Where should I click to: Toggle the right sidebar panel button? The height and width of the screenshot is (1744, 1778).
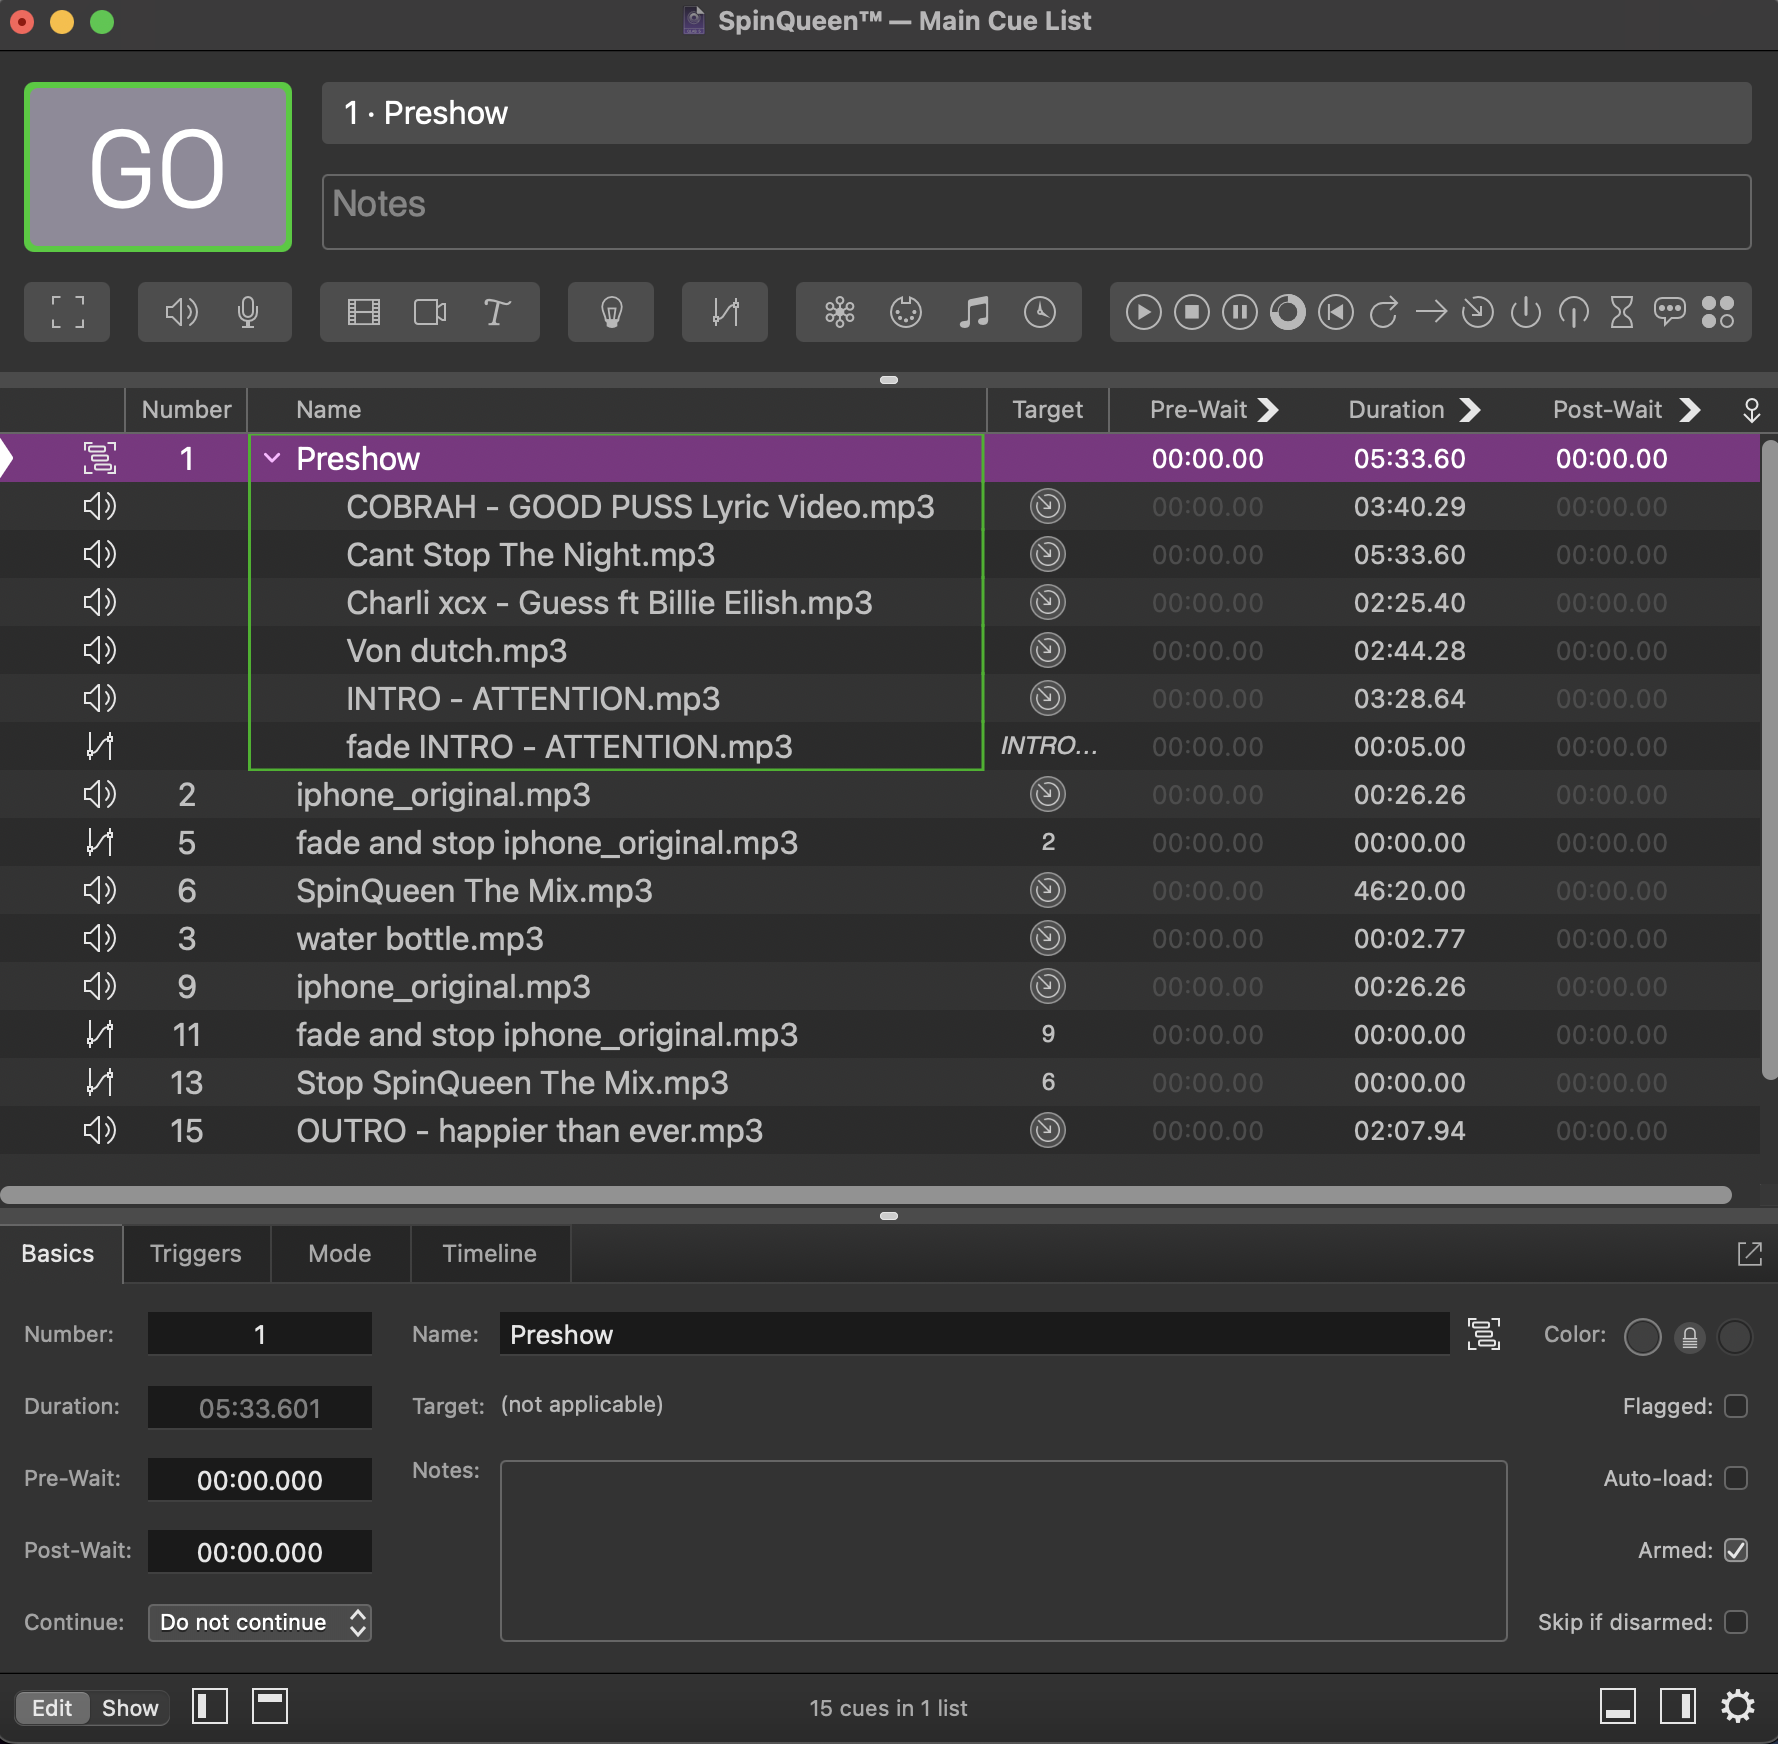click(x=1677, y=1706)
